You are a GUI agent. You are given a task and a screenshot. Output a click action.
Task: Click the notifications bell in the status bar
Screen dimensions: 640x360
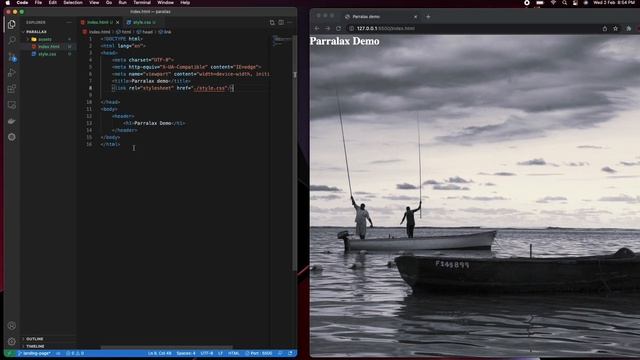click(x=290, y=353)
